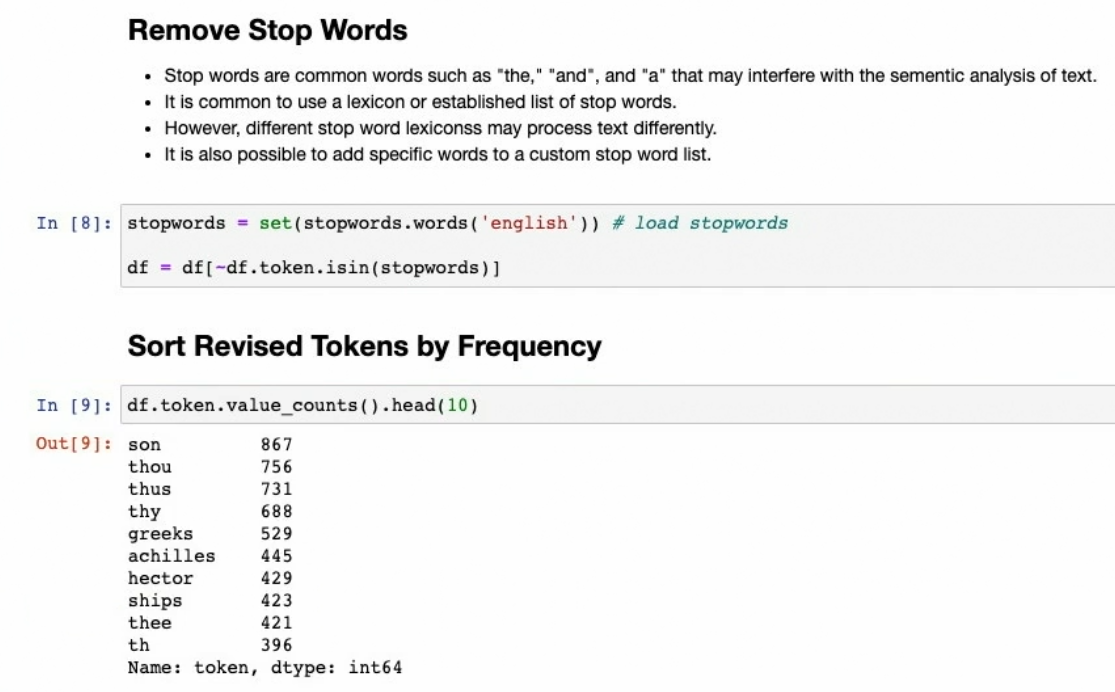Screen dimensions: 1115x692
Task: Place cursor in the df.token.isin(stopwords) line
Action: (314, 268)
